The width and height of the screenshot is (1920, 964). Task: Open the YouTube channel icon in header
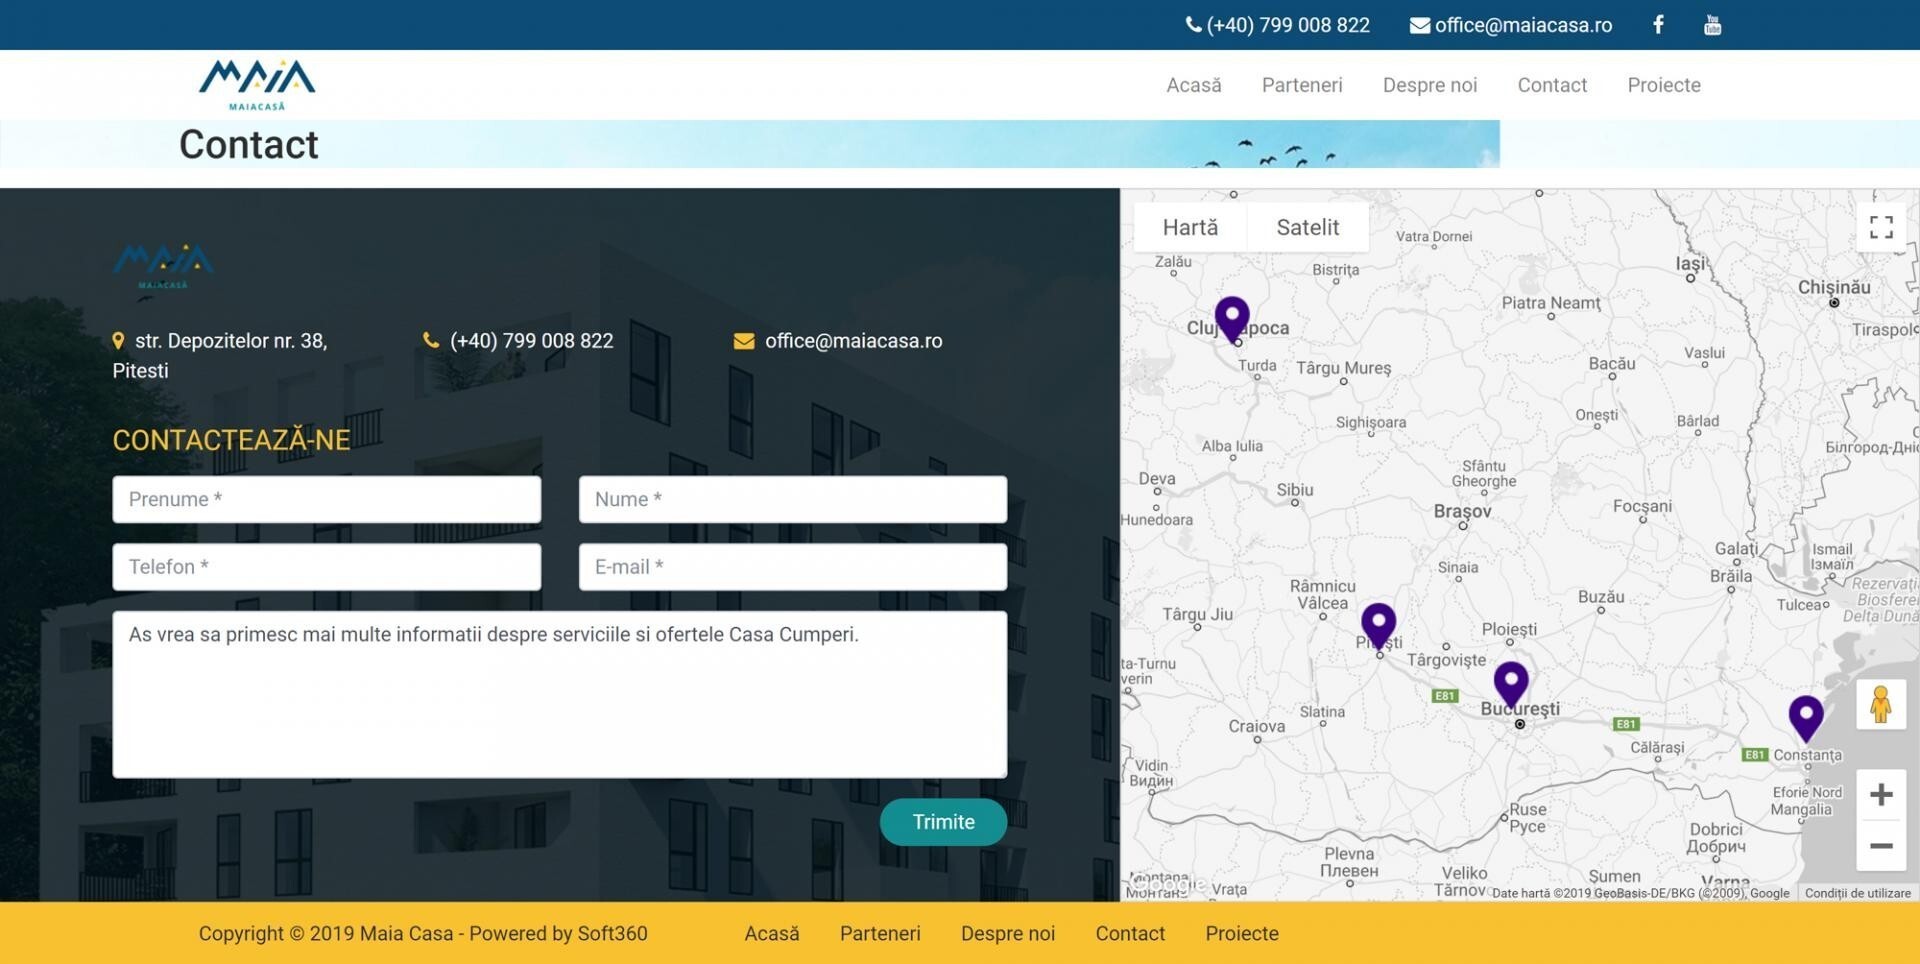(1712, 25)
